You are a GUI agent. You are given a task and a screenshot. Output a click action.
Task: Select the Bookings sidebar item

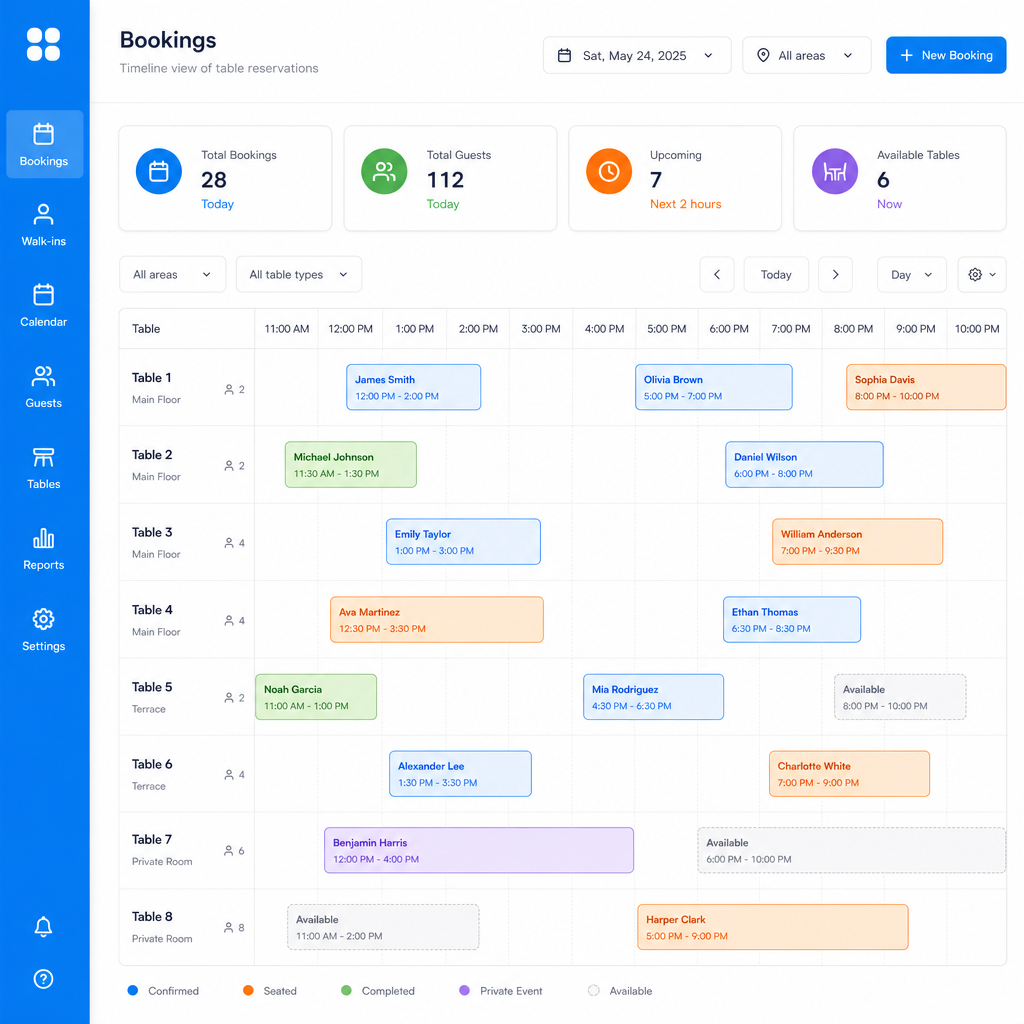pos(44,144)
